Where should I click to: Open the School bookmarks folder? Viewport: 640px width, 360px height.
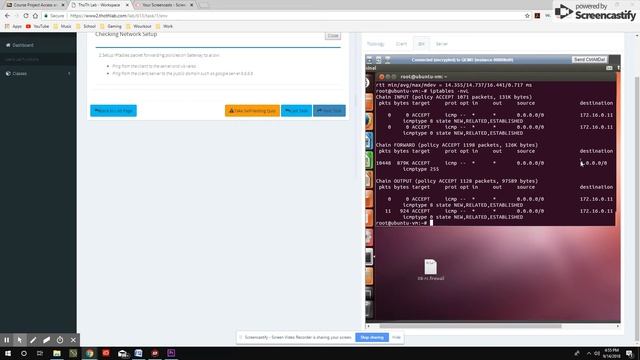[x=86, y=26]
